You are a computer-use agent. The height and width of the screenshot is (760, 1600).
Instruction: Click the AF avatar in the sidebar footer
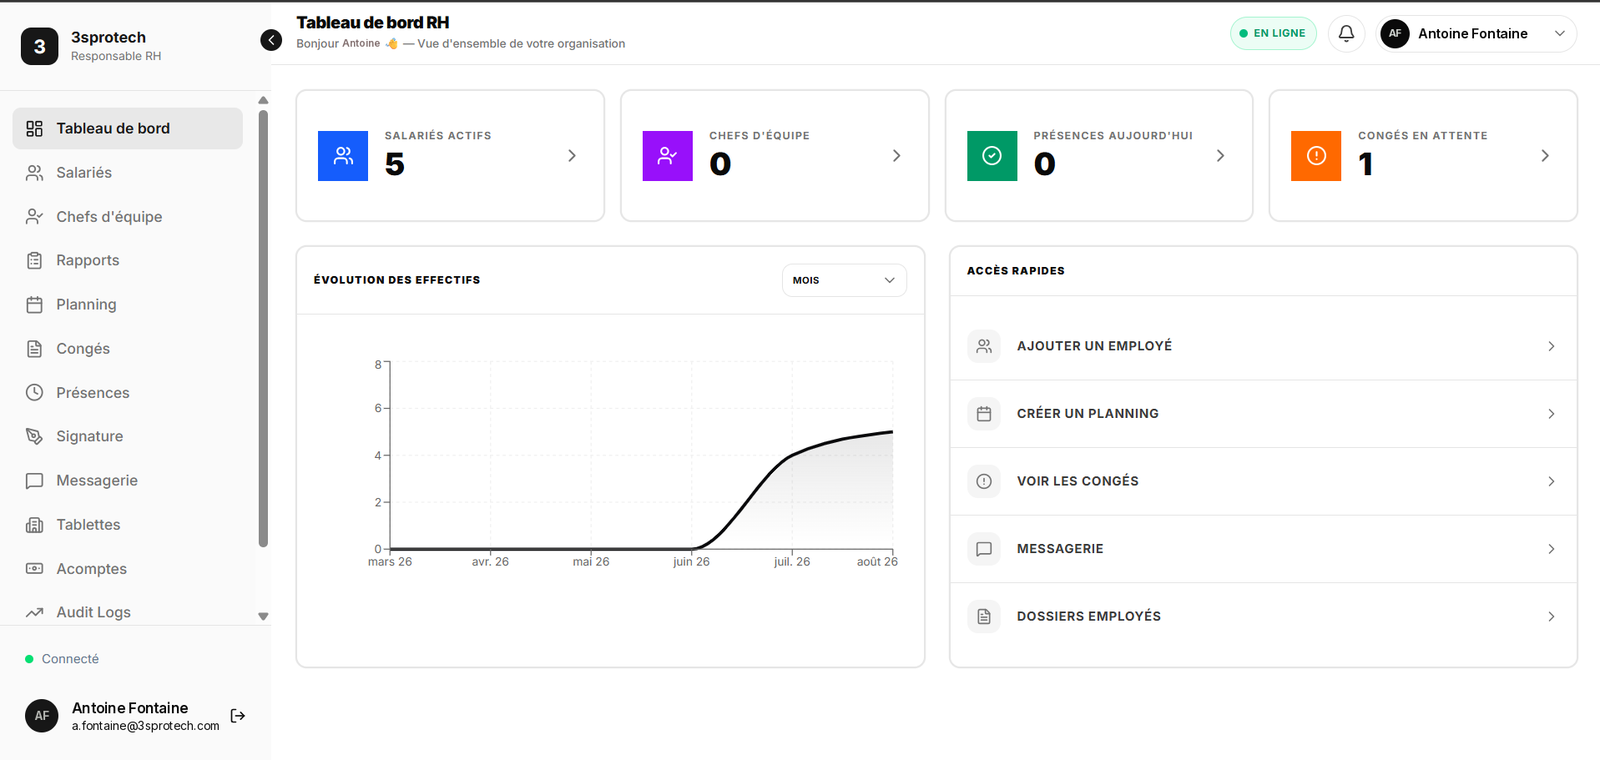[42, 716]
